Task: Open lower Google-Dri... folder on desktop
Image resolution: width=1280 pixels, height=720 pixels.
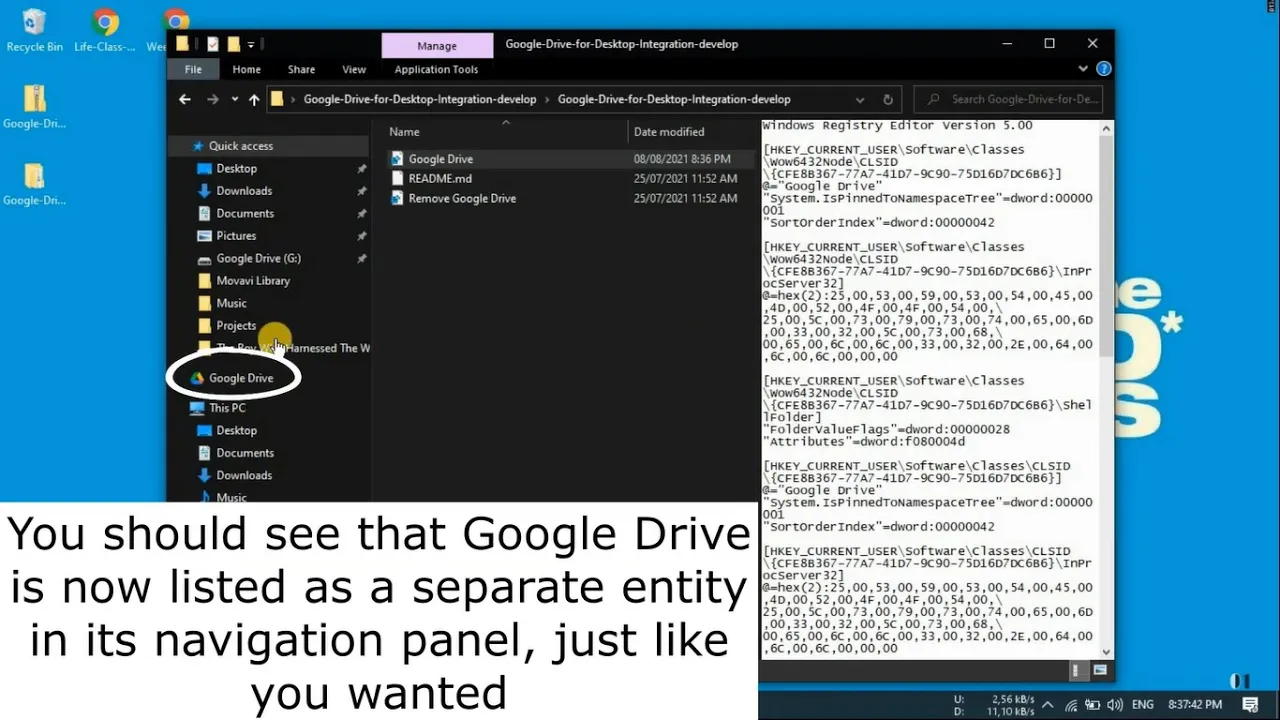Action: click(x=34, y=184)
